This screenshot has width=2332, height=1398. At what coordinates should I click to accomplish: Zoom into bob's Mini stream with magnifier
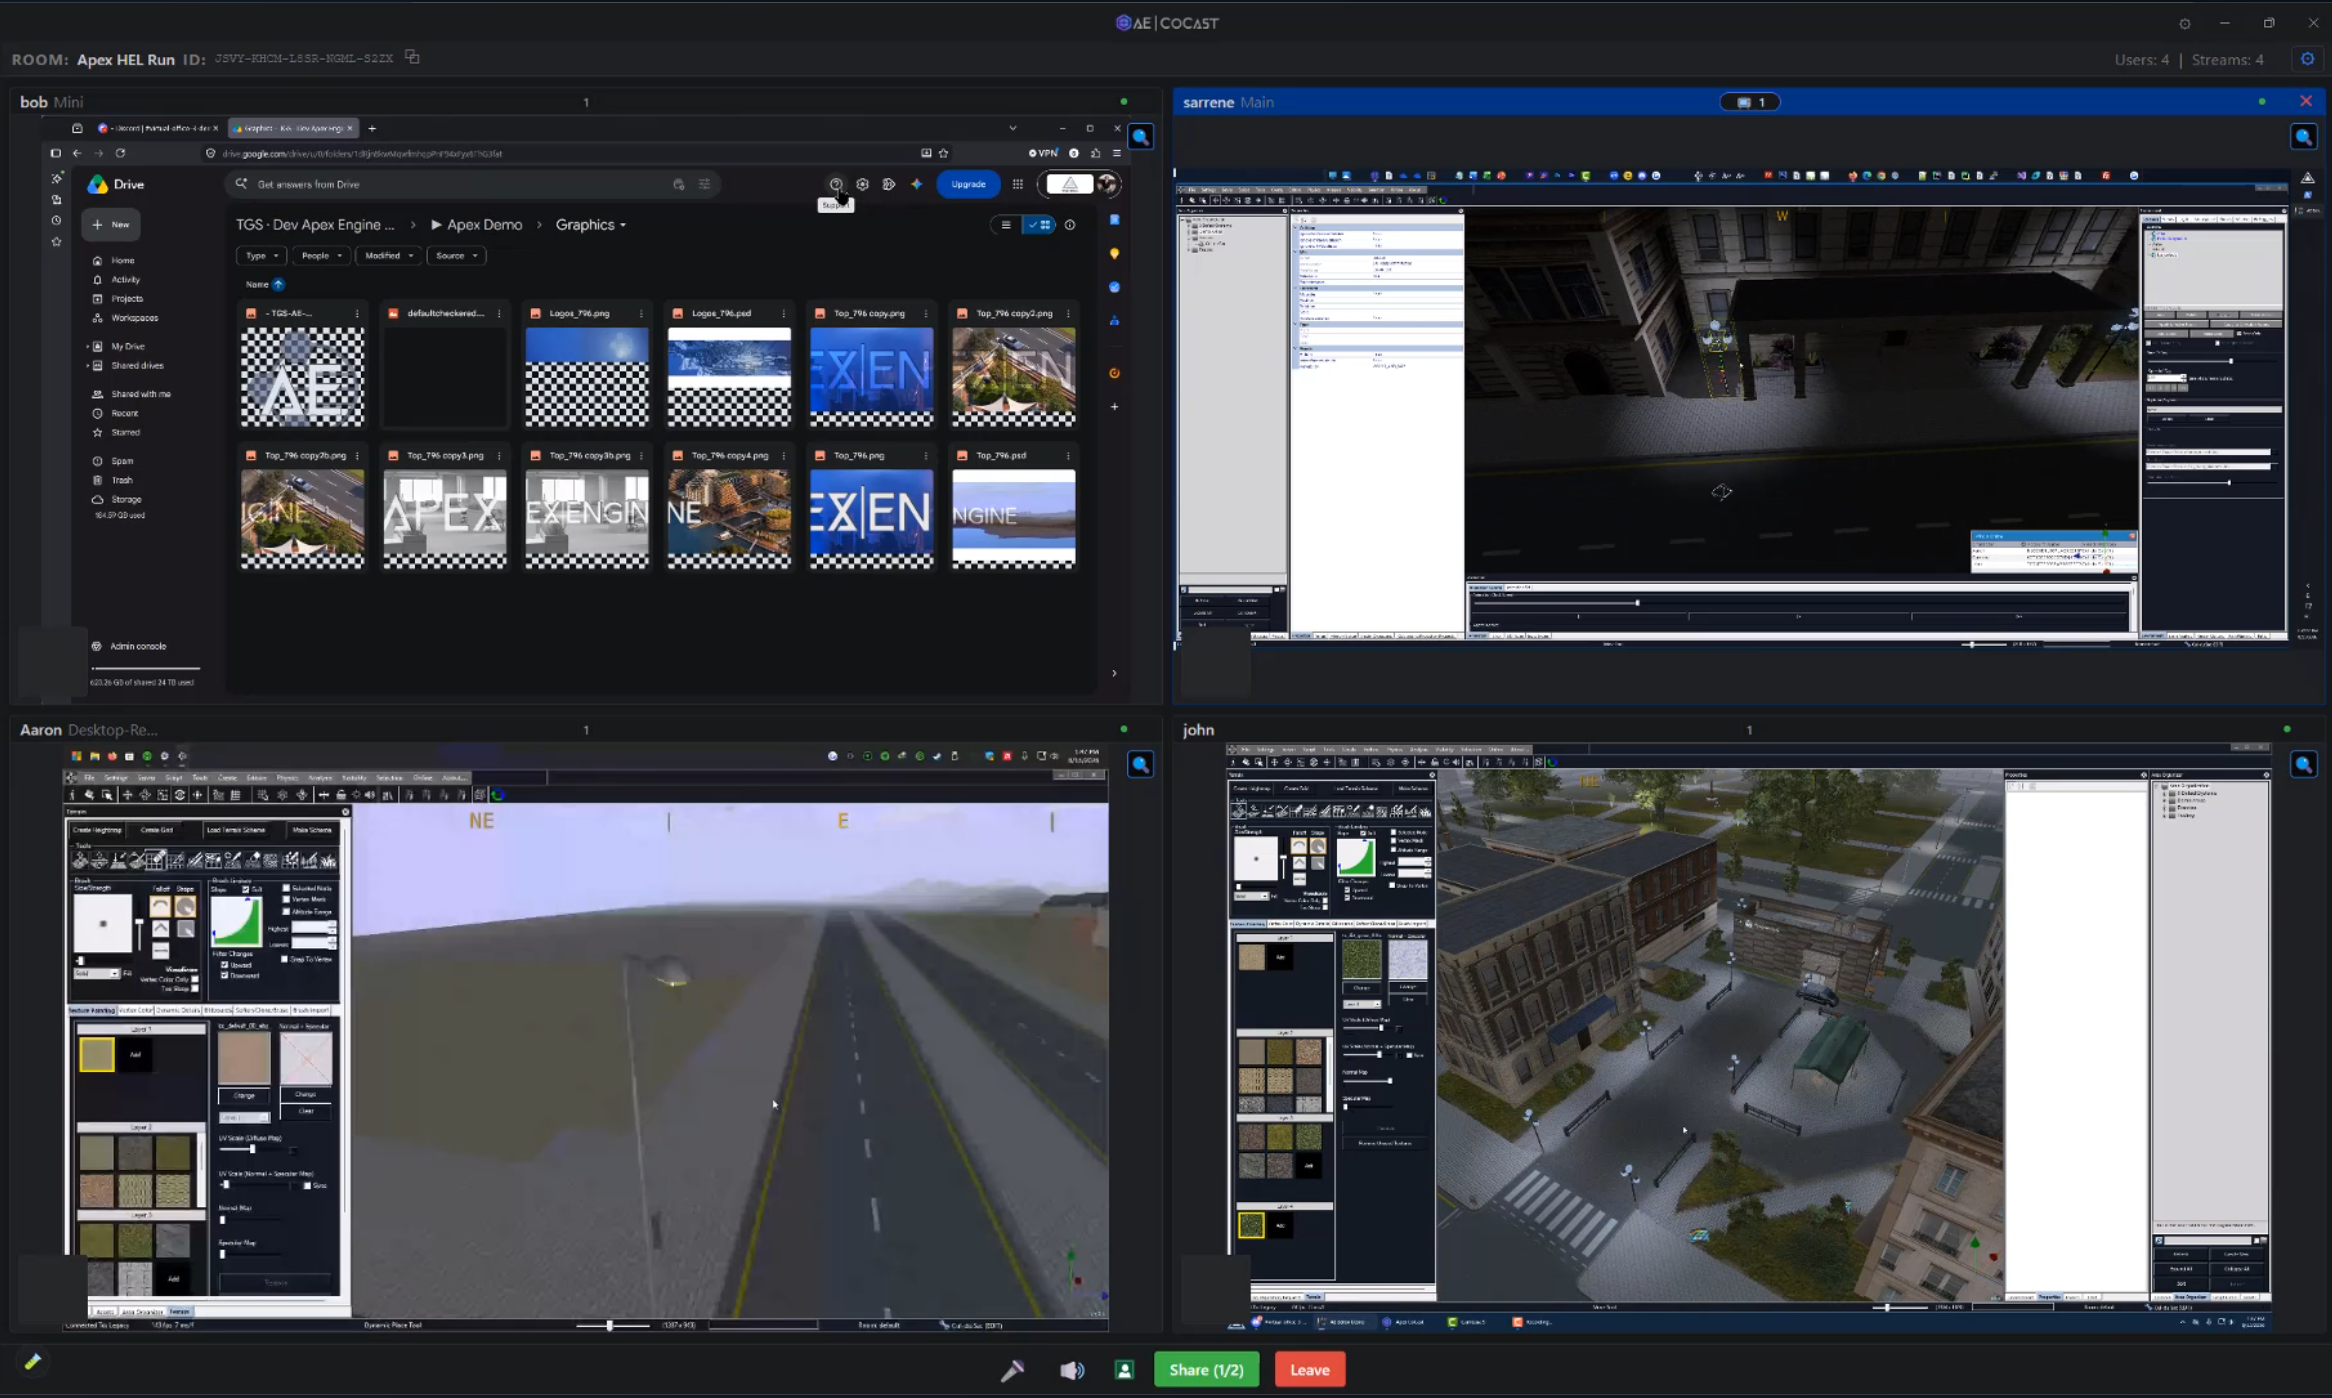pyautogui.click(x=1140, y=137)
